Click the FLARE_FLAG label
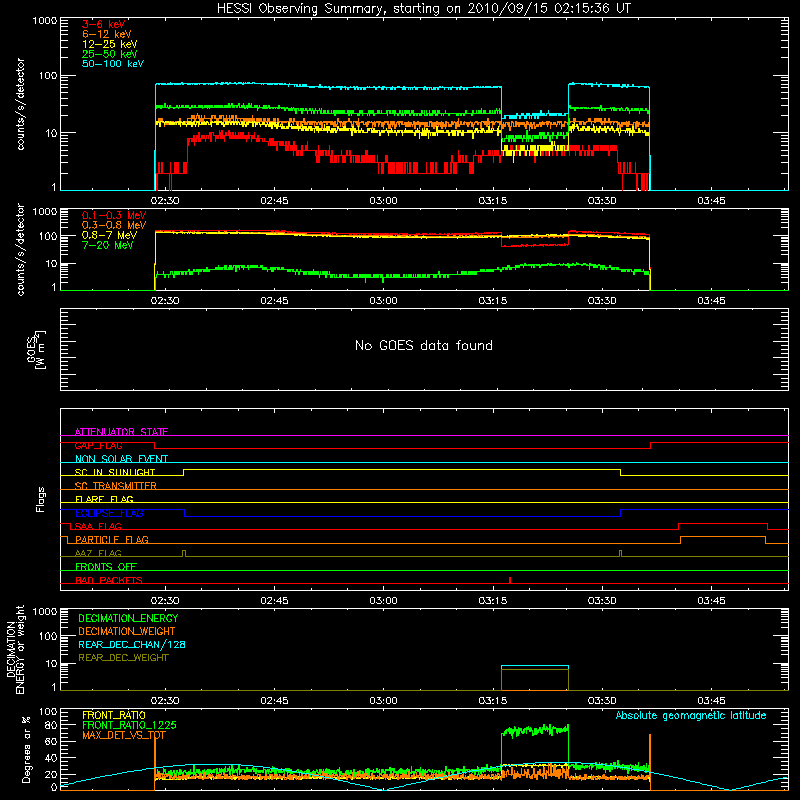The image size is (800, 800). [x=104, y=499]
